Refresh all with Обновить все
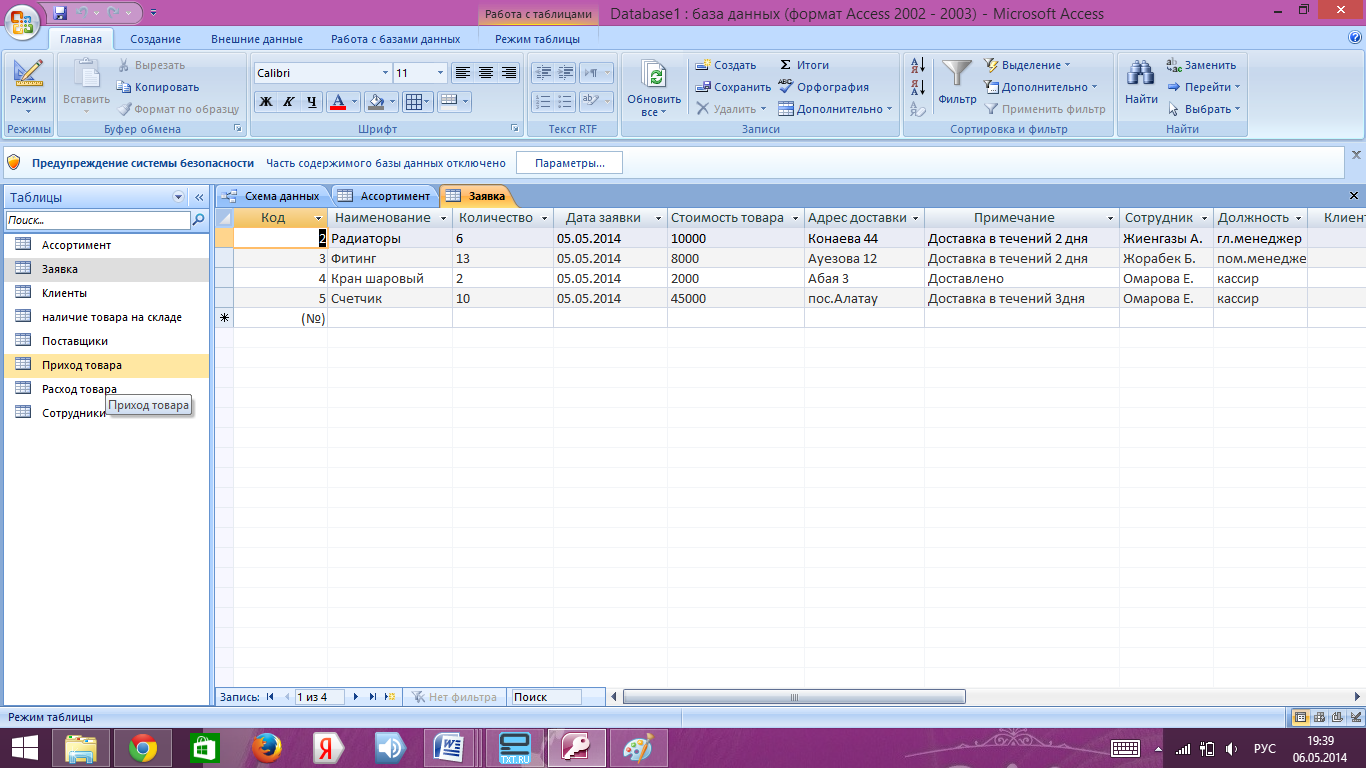 point(654,88)
